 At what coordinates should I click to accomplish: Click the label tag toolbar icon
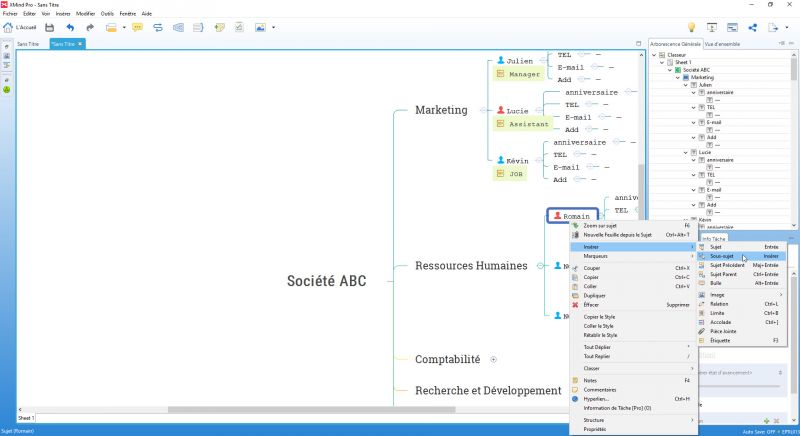[x=219, y=28]
